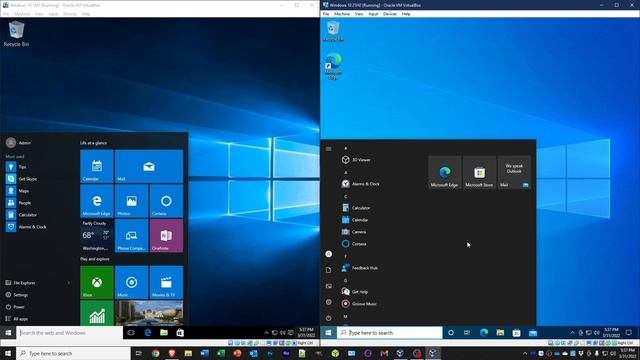Open Microsoft Store tile in right Start menu
This screenshot has height=360, width=640.
pos(479,172)
